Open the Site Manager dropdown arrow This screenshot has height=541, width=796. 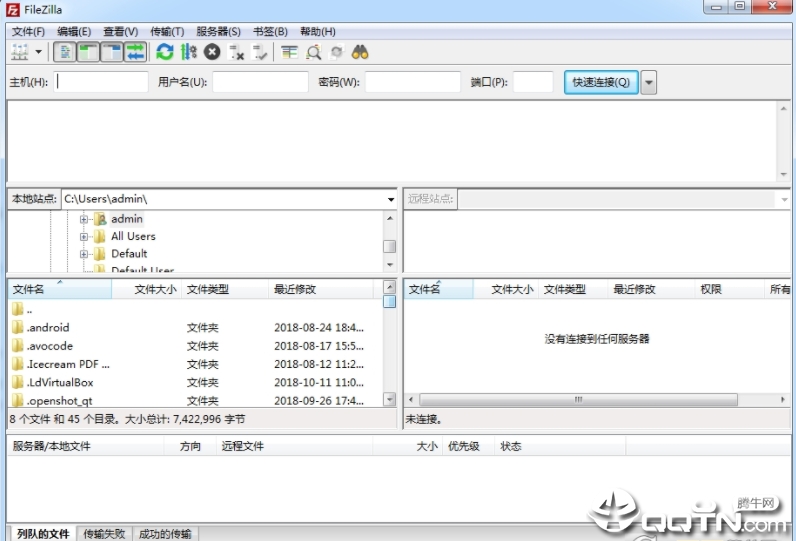pos(39,52)
